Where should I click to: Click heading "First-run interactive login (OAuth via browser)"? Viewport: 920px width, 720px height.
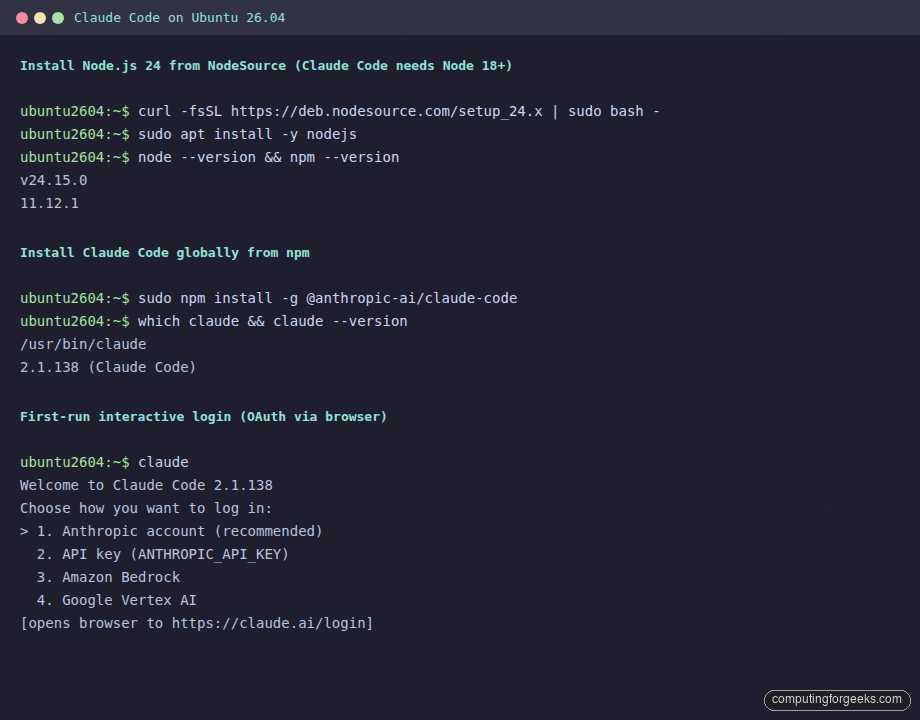tap(204, 417)
